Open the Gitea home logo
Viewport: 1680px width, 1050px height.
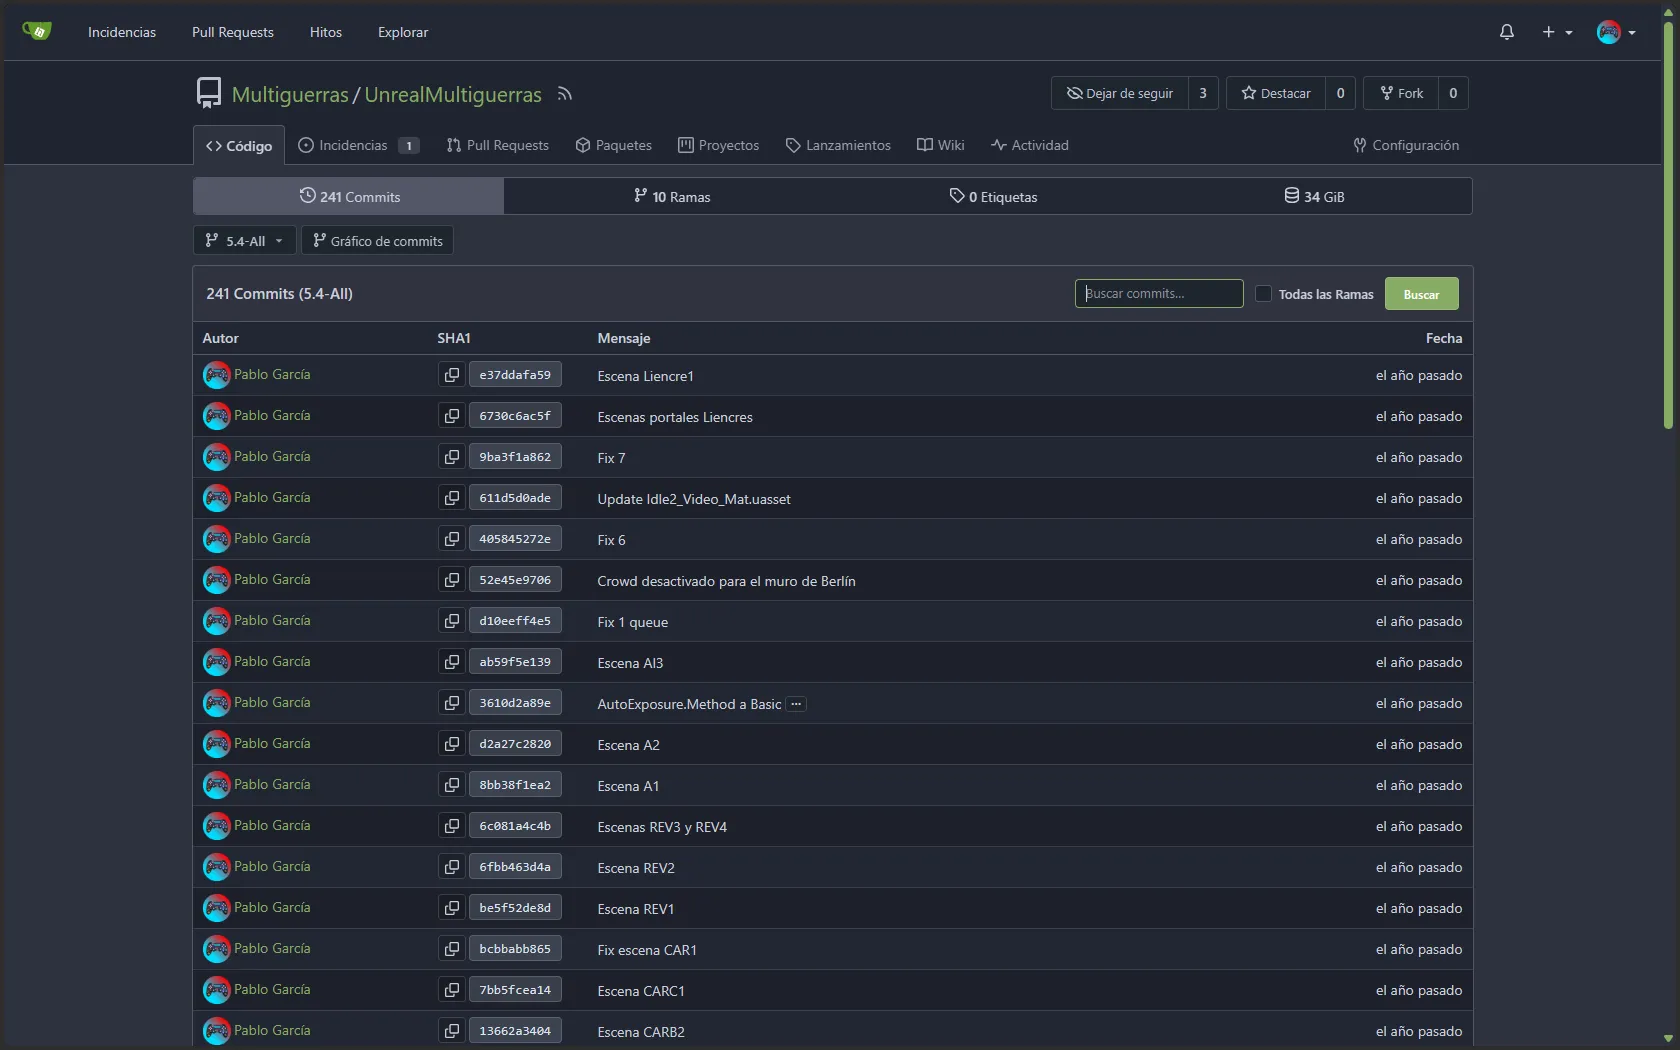coord(37,31)
